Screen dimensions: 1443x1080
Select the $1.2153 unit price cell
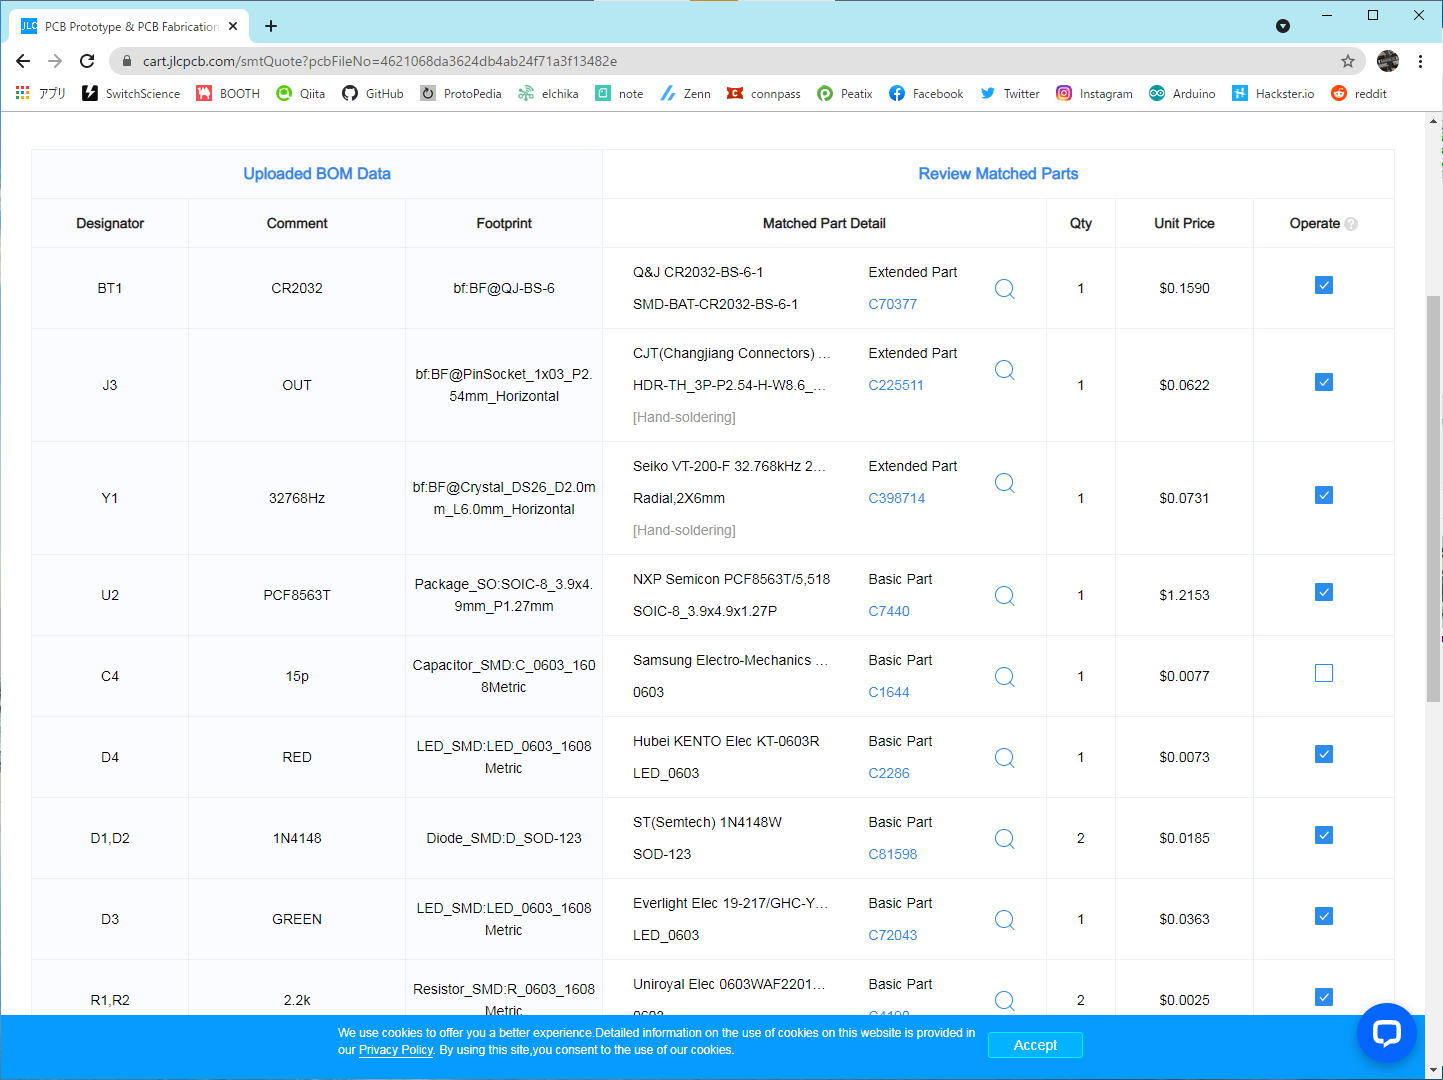tap(1184, 595)
